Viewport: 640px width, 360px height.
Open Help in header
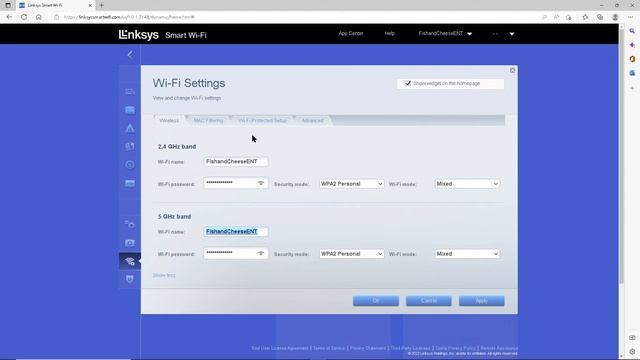tap(389, 33)
